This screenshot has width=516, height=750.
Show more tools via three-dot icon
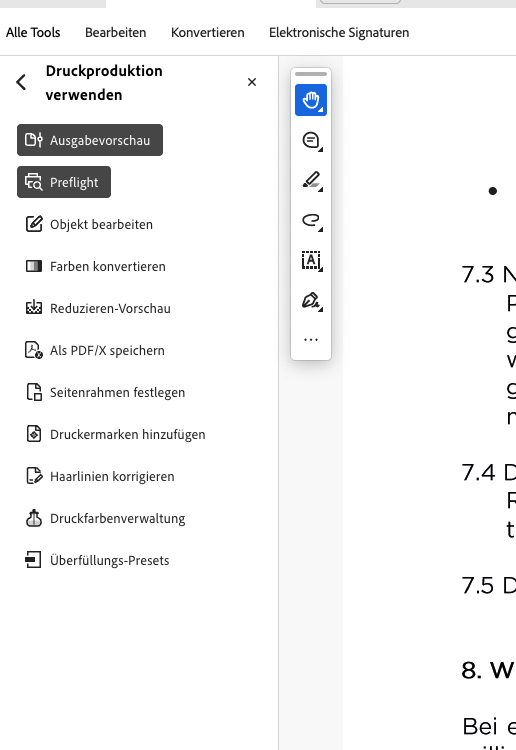point(311,340)
